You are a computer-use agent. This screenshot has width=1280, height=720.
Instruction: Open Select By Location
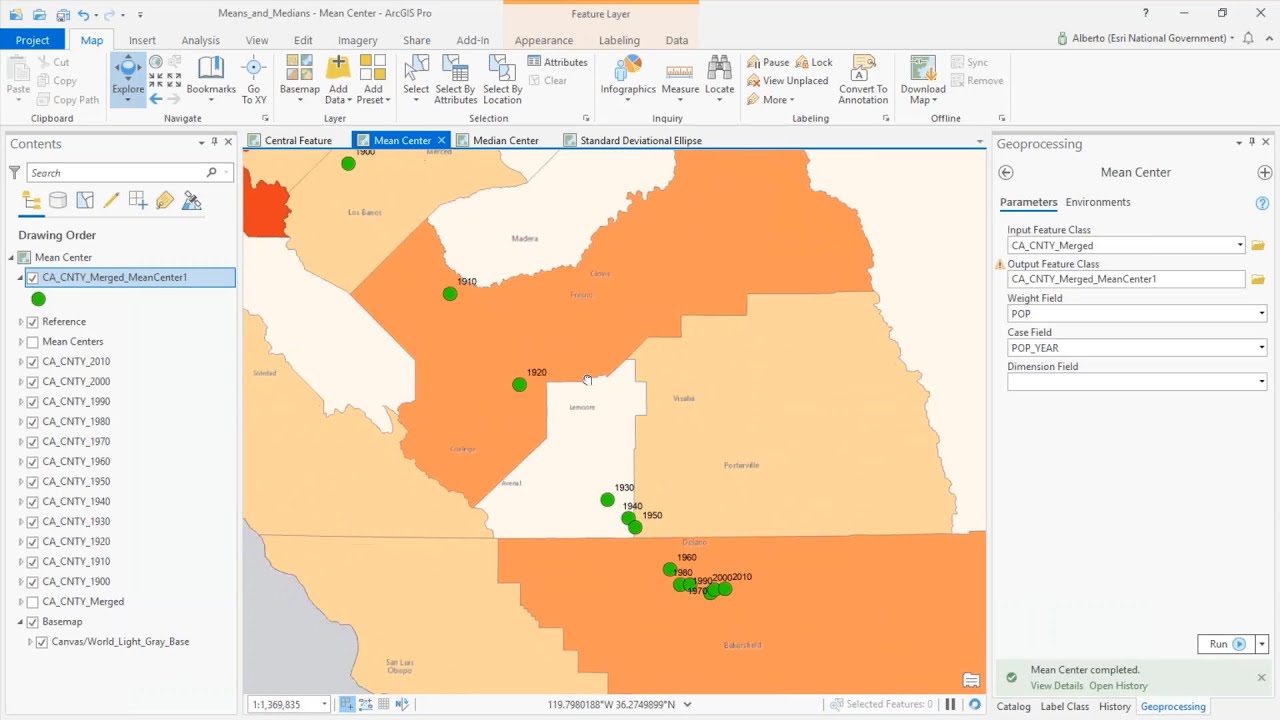pyautogui.click(x=502, y=78)
